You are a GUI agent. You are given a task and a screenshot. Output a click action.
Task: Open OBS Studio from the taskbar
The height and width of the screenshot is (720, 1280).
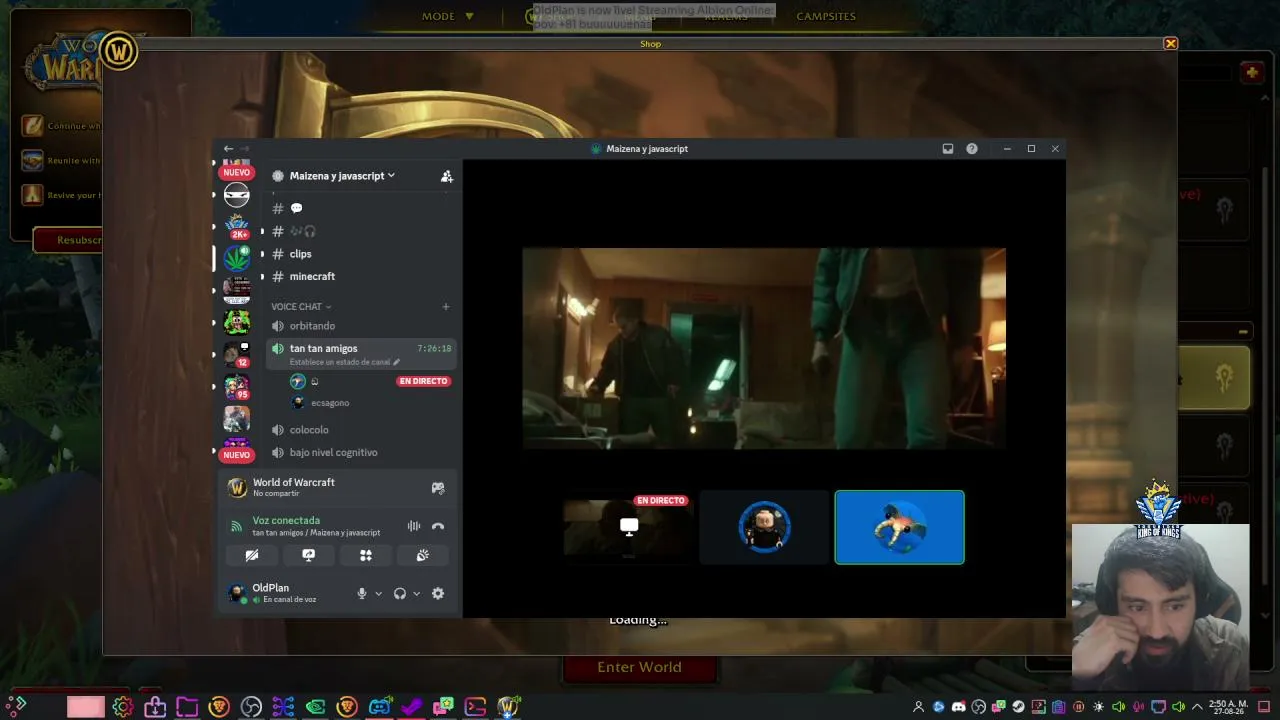pyautogui.click(x=251, y=707)
